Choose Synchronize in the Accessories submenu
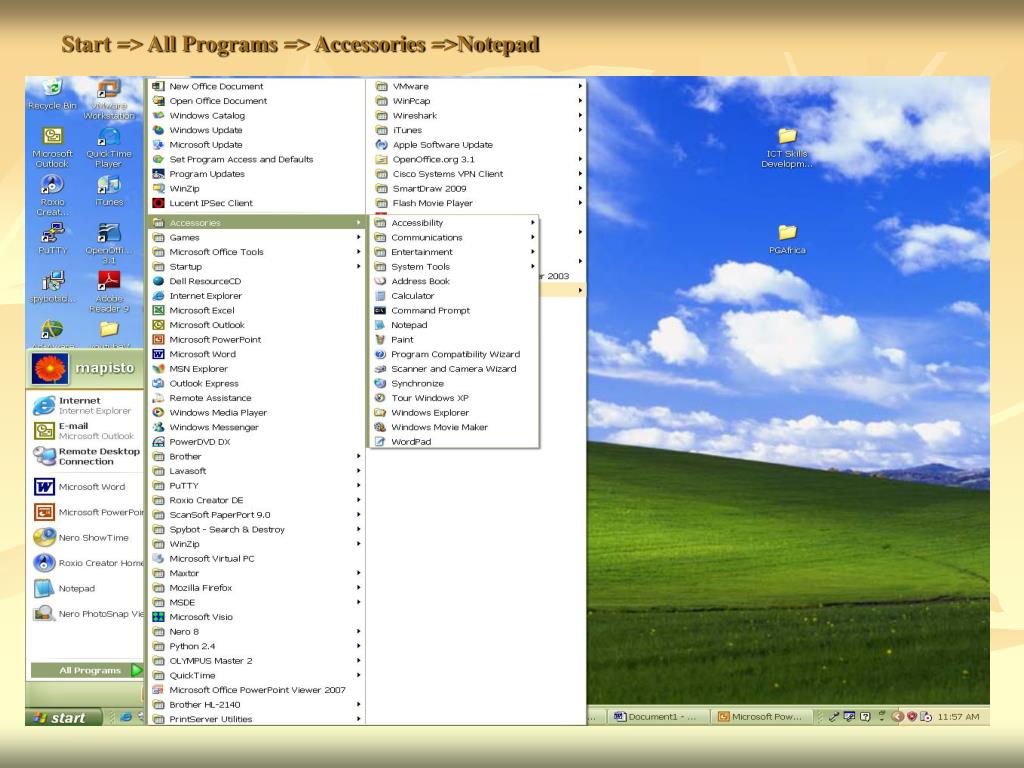 pyautogui.click(x=455, y=383)
